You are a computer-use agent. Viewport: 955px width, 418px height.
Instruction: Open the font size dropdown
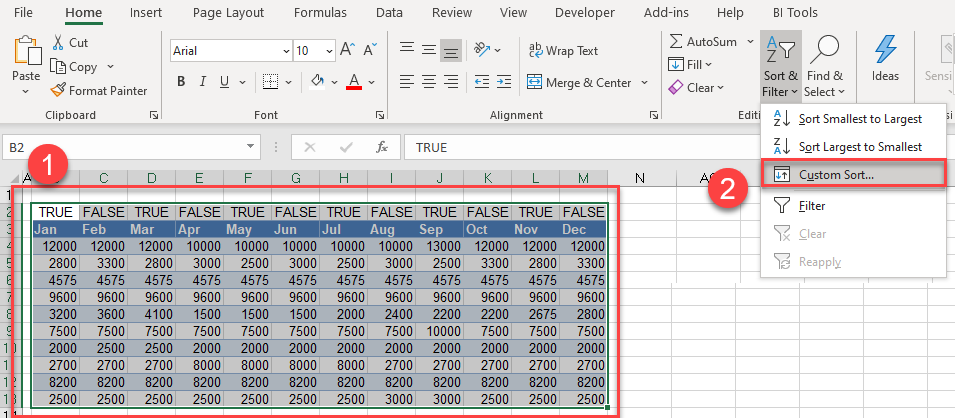pyautogui.click(x=329, y=50)
